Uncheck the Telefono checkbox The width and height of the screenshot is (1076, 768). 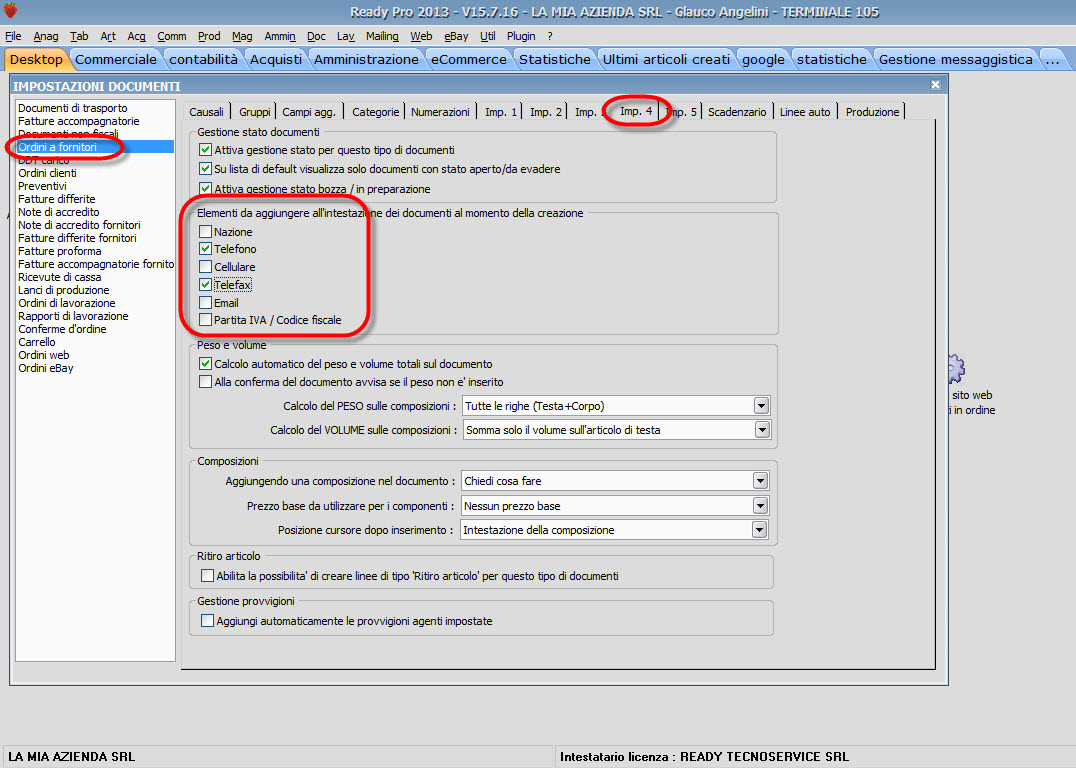tap(205, 248)
